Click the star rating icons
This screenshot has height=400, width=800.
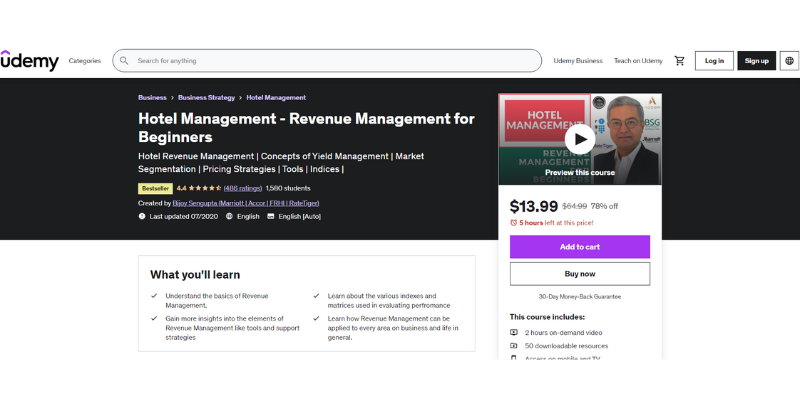205,188
